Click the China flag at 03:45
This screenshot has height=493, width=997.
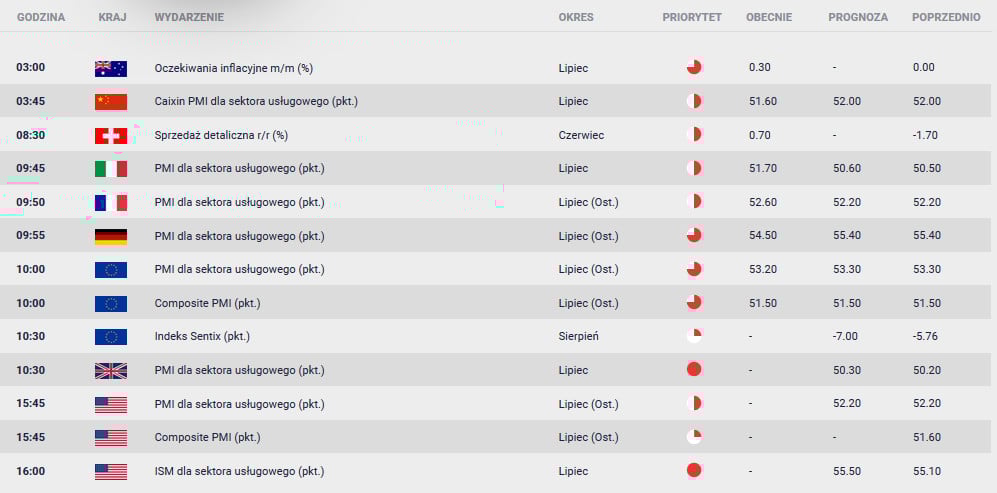click(111, 102)
